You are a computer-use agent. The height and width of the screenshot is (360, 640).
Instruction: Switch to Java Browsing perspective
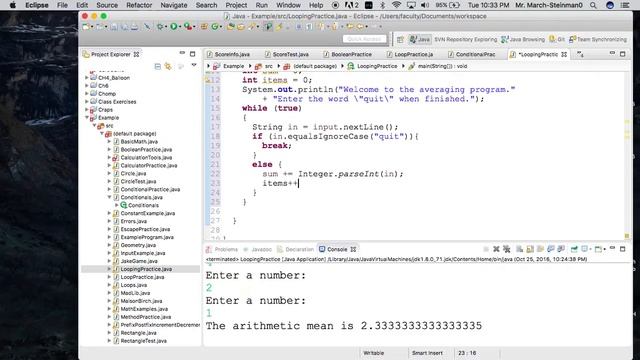523,39
